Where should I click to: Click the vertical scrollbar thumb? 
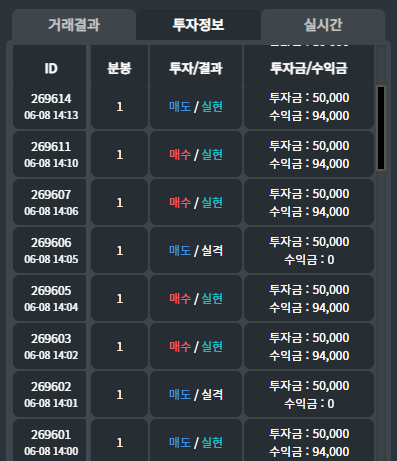point(381,128)
